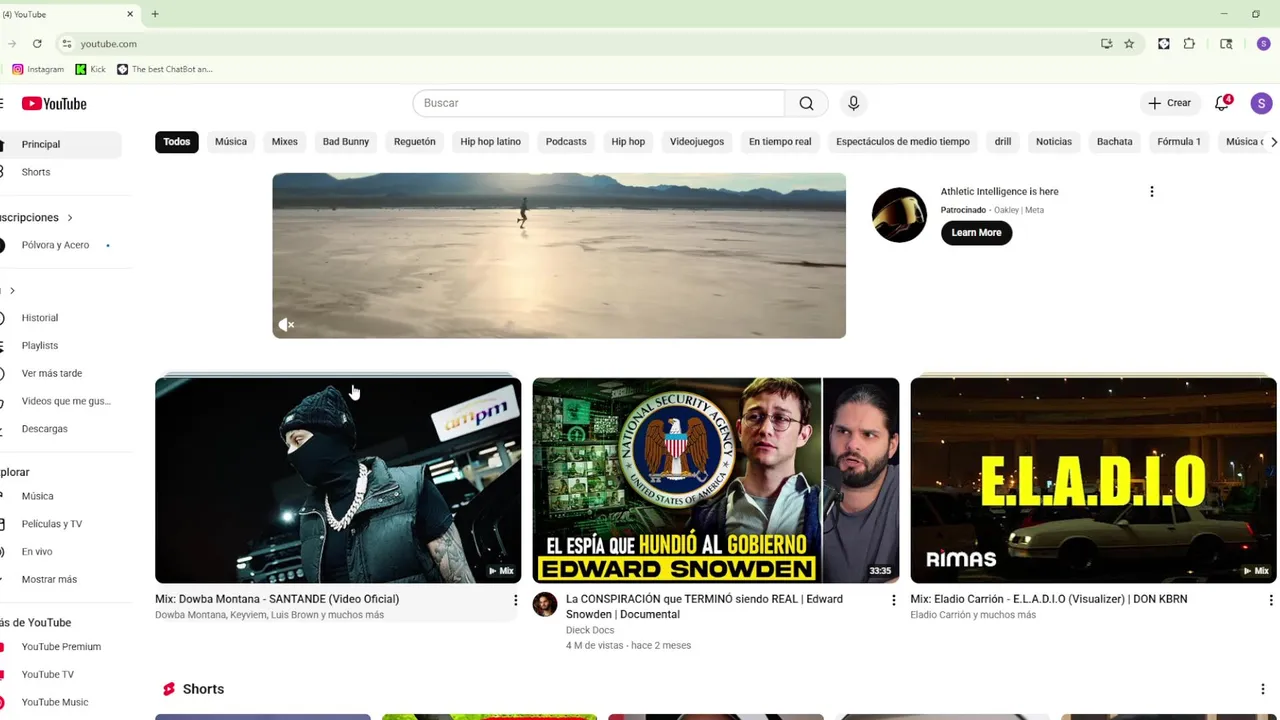Click the Chrome profile avatar
This screenshot has height=720, width=1280.
[x=1263, y=44]
